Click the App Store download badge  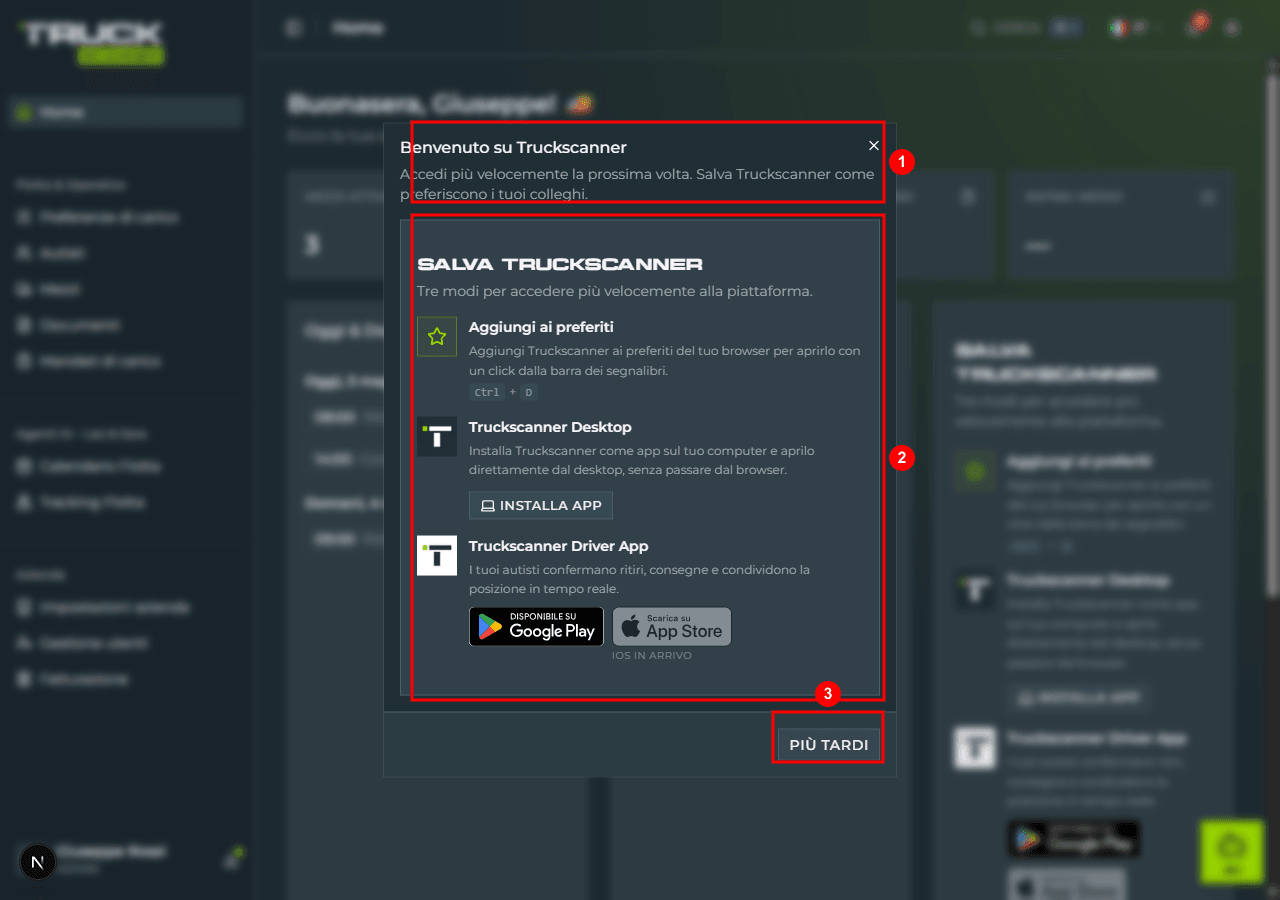tap(672, 627)
